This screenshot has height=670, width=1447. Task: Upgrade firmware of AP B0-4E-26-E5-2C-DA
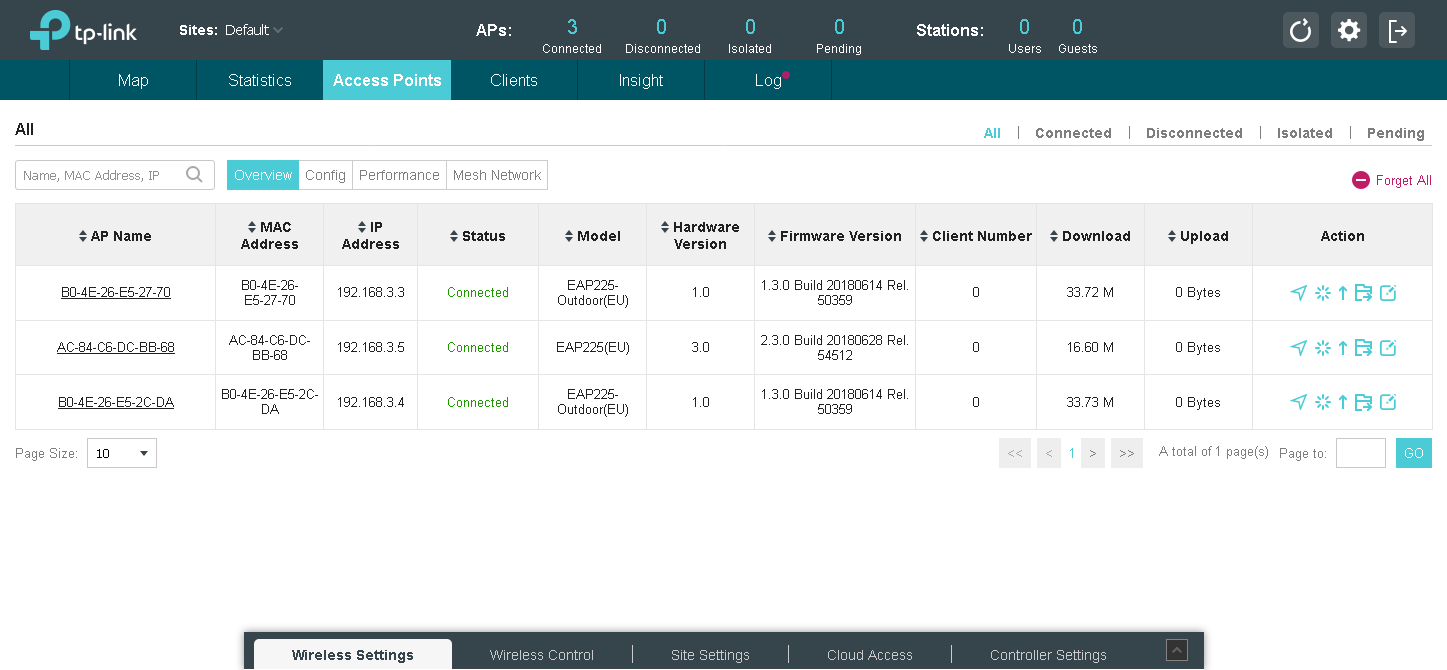click(1343, 402)
